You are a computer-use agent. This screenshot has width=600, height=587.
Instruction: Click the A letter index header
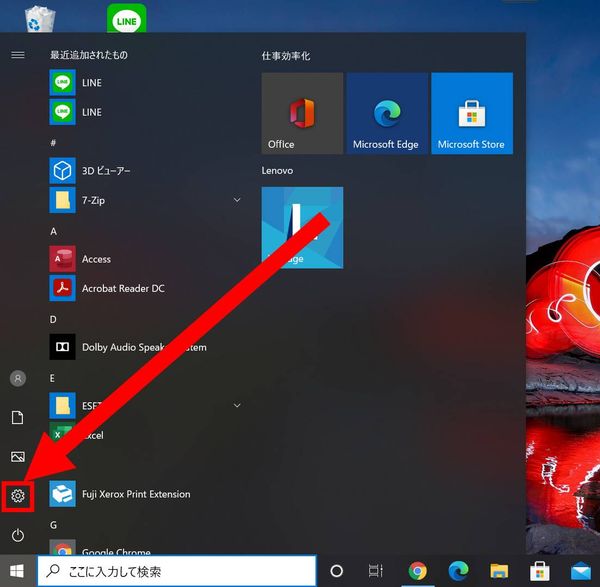coord(53,231)
